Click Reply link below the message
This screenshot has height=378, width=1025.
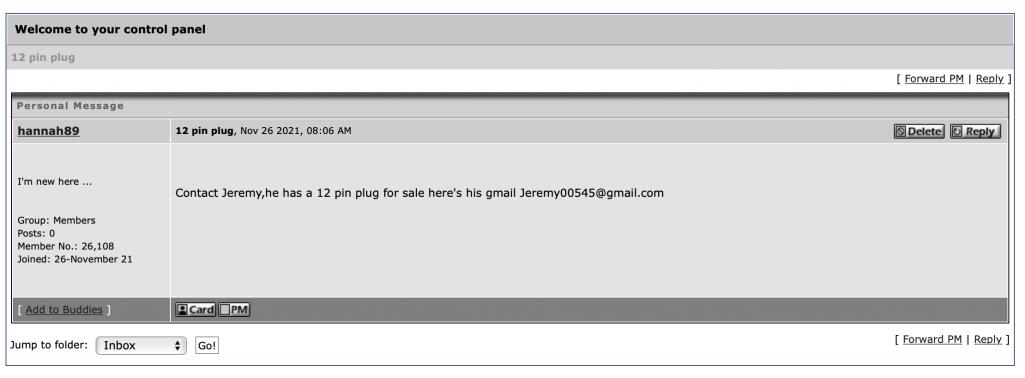tap(987, 339)
